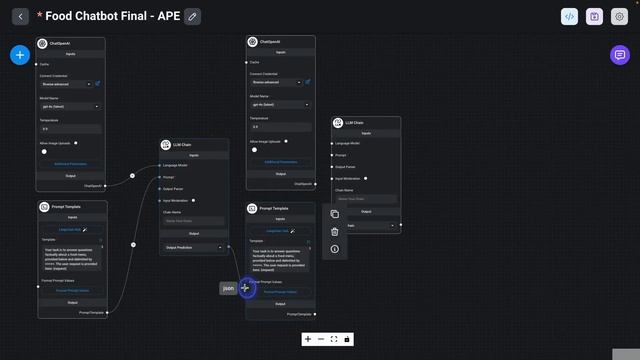Screen dimensions: 640x360
Task: Click the Output Parser handle on connected LLM Chain
Action: pyautogui.click(x=160, y=189)
